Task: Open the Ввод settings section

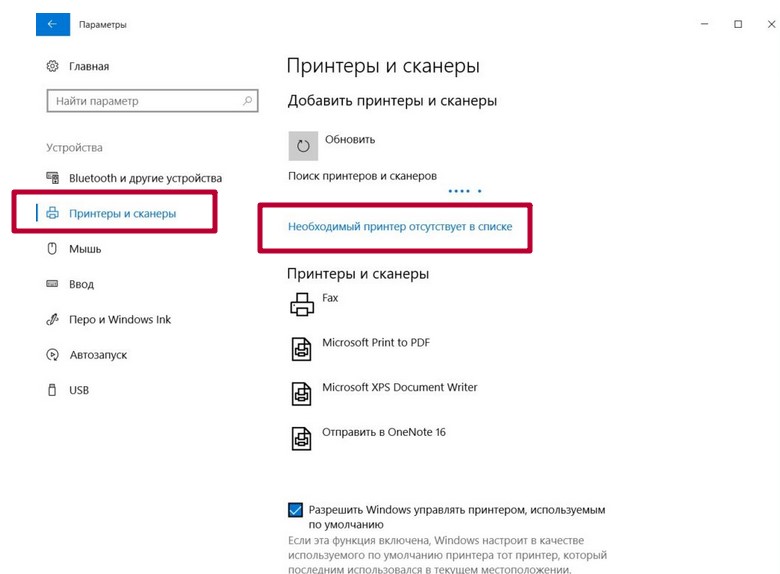Action: (x=82, y=284)
